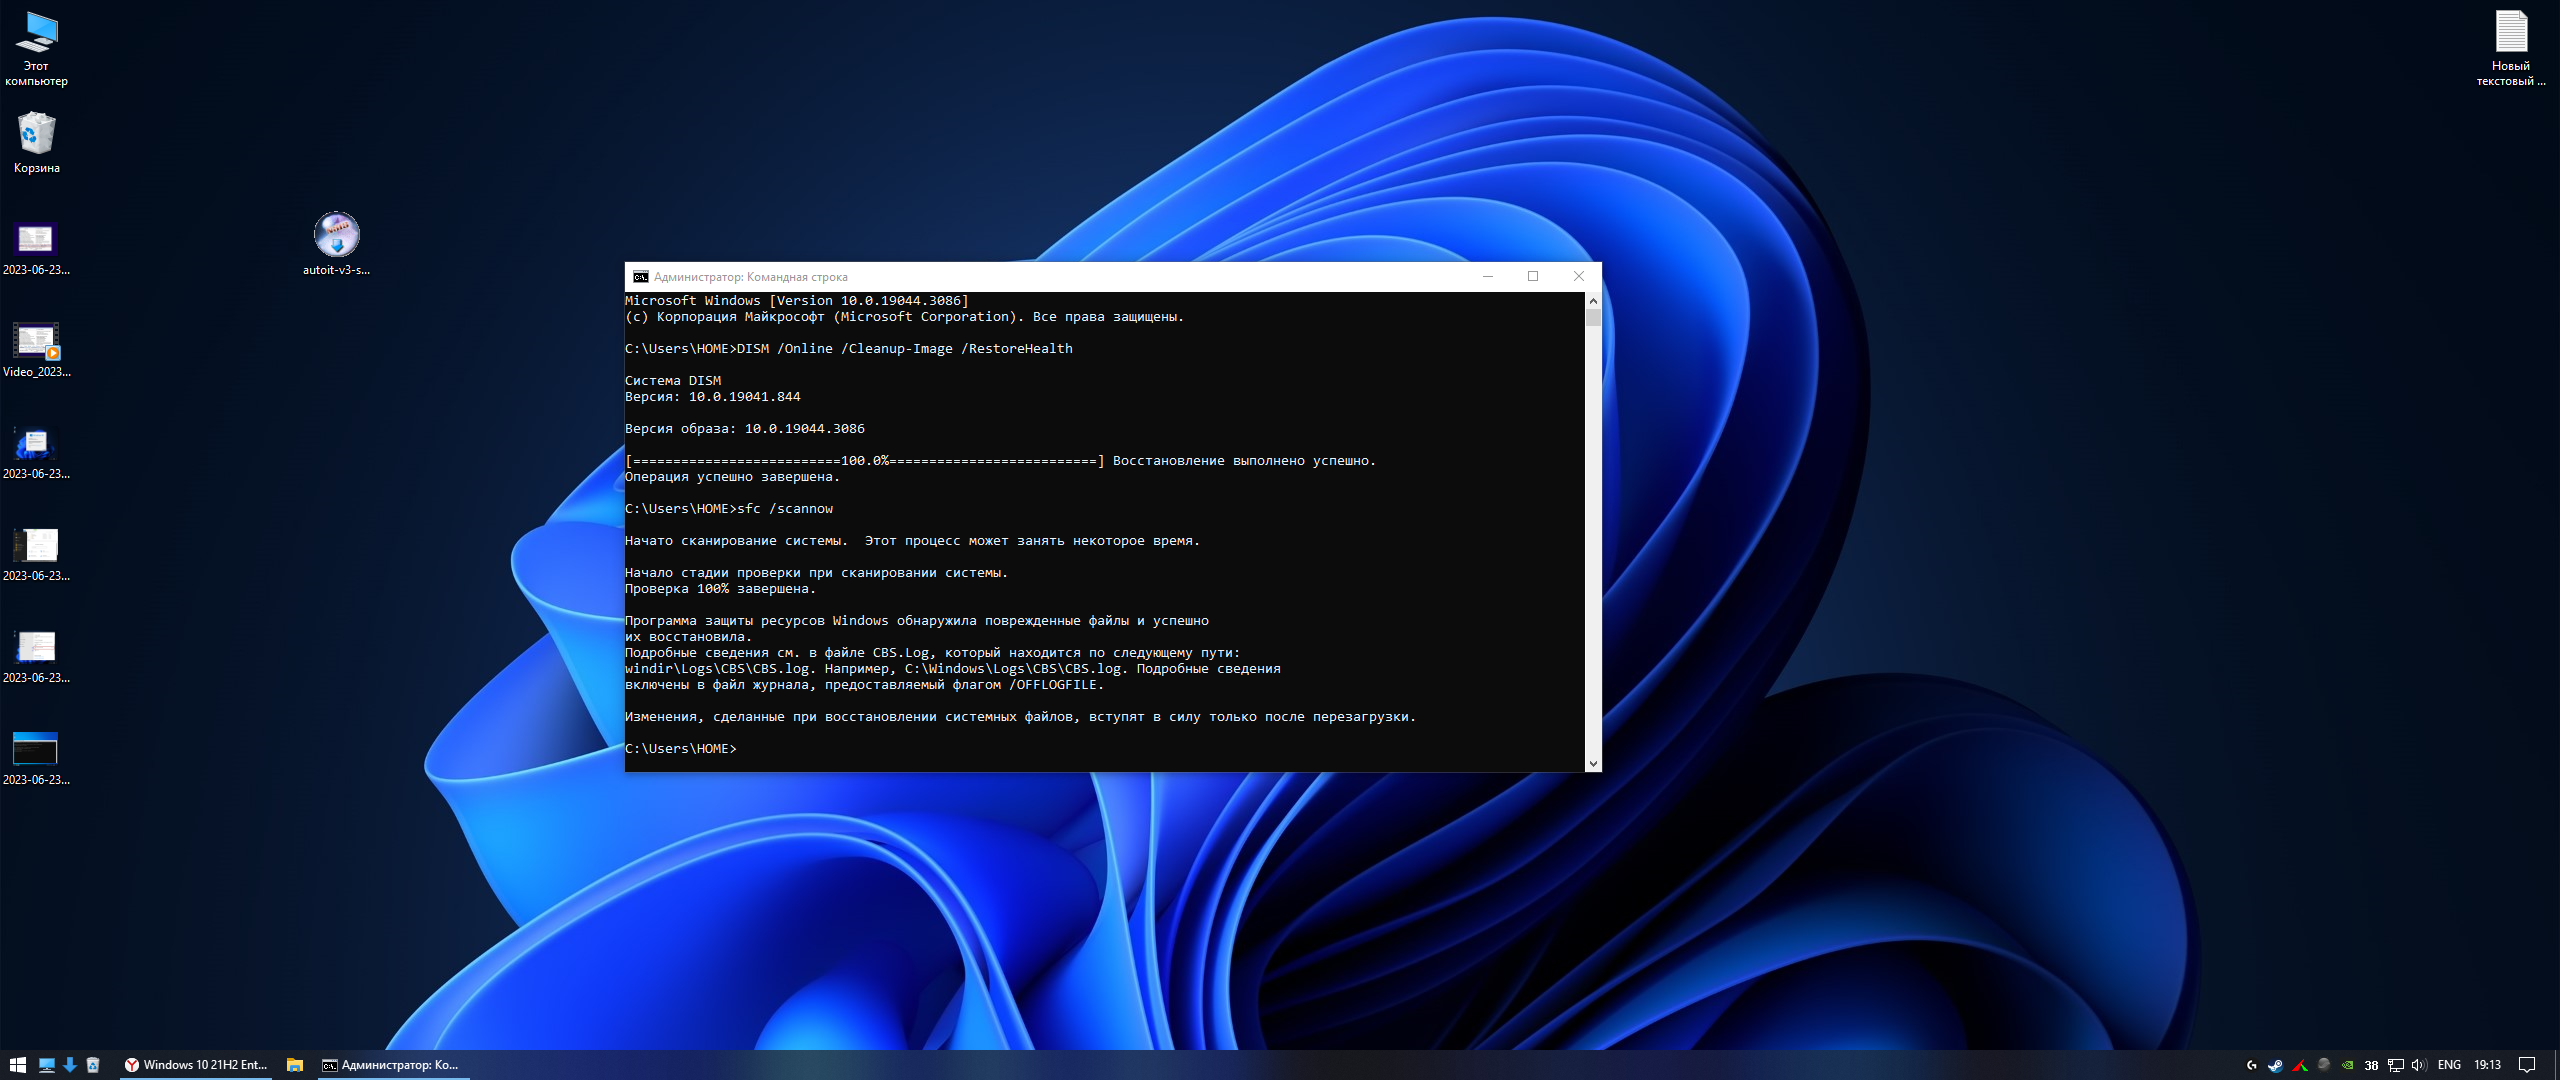Screen dimensions: 2560x1080
Task: Switch the ENG input language indicator
Action: (x=2449, y=1065)
